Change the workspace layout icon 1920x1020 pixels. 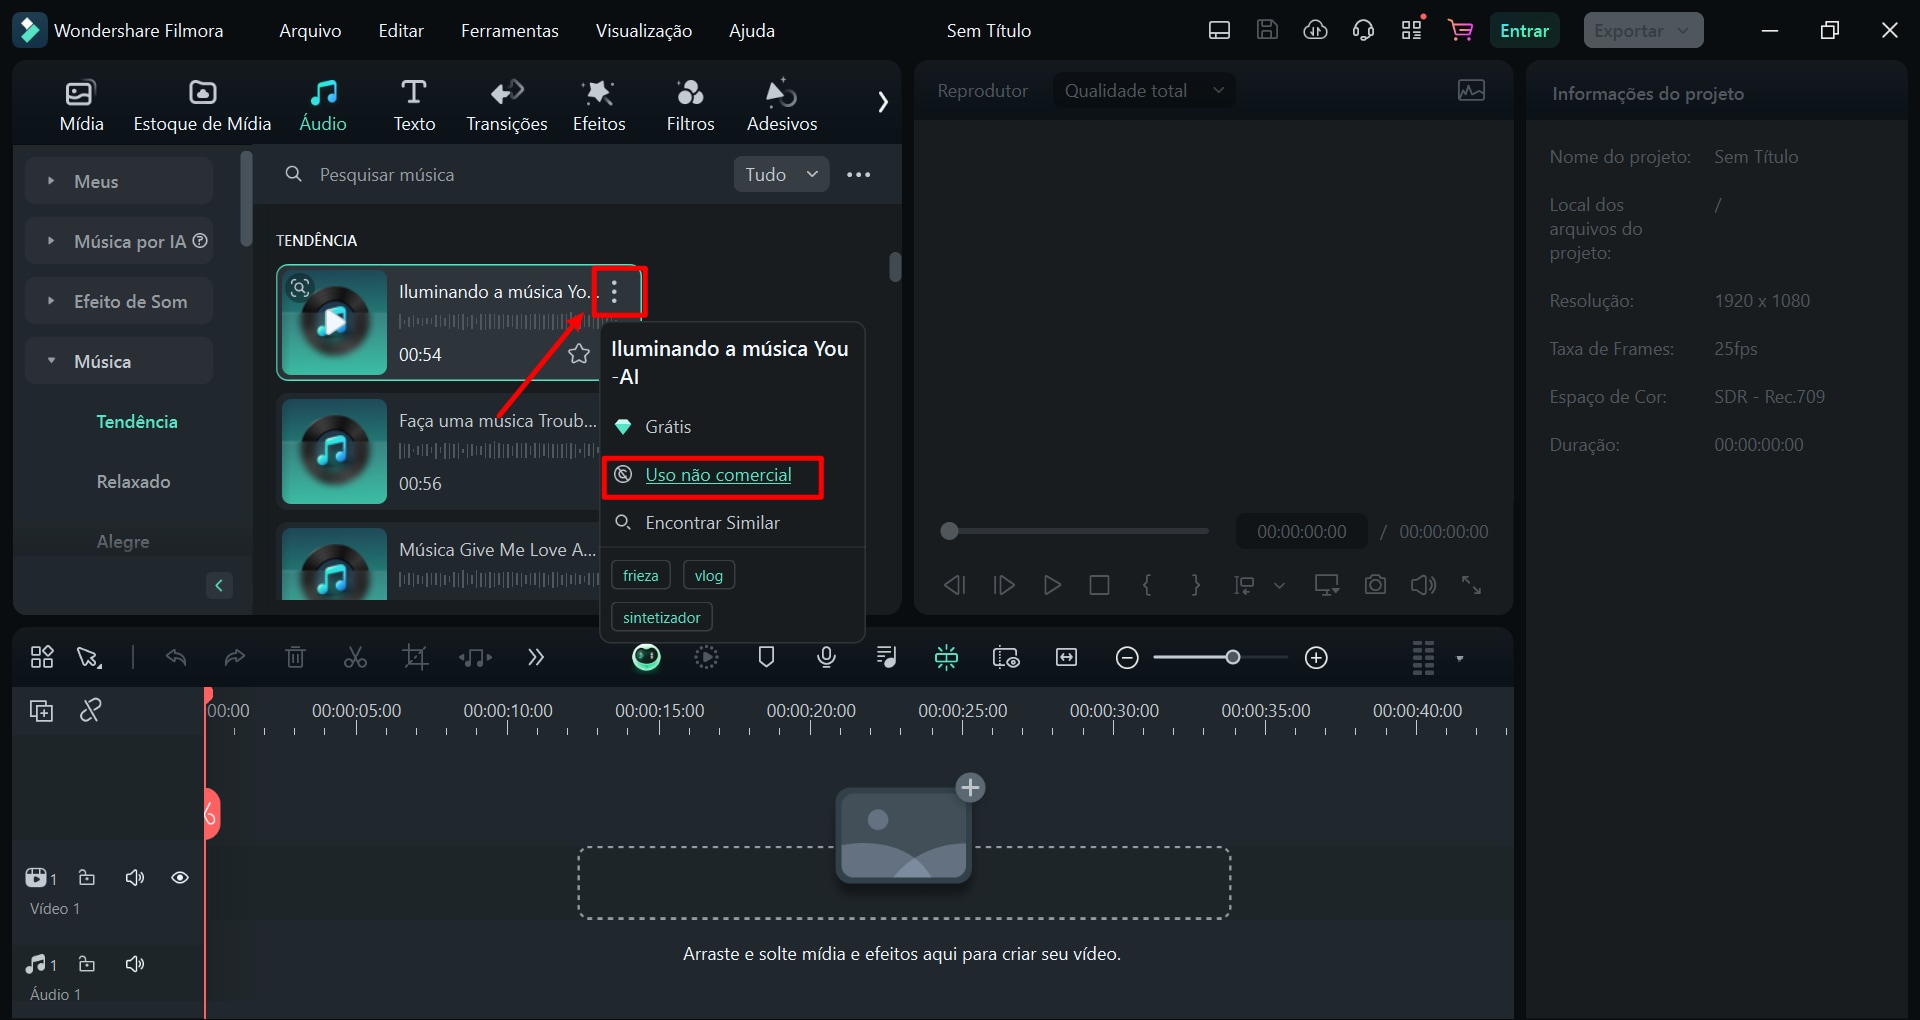[x=1219, y=30]
